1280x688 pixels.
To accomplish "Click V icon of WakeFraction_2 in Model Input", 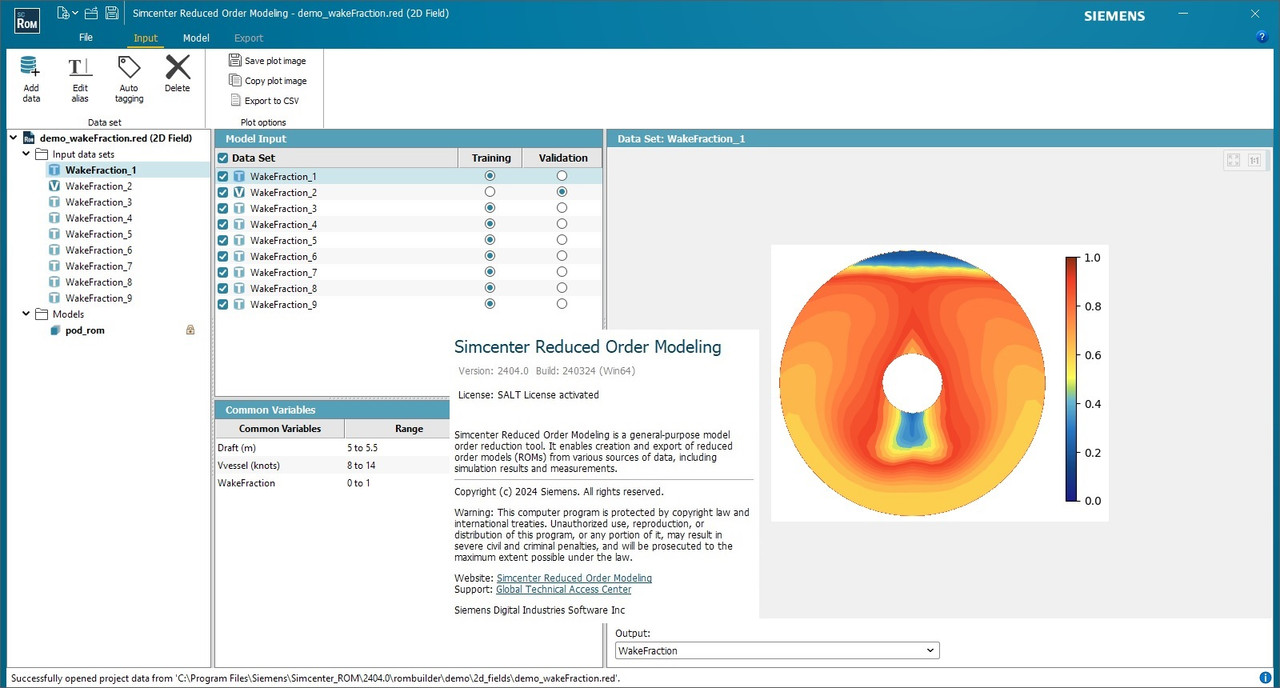I will coord(239,192).
